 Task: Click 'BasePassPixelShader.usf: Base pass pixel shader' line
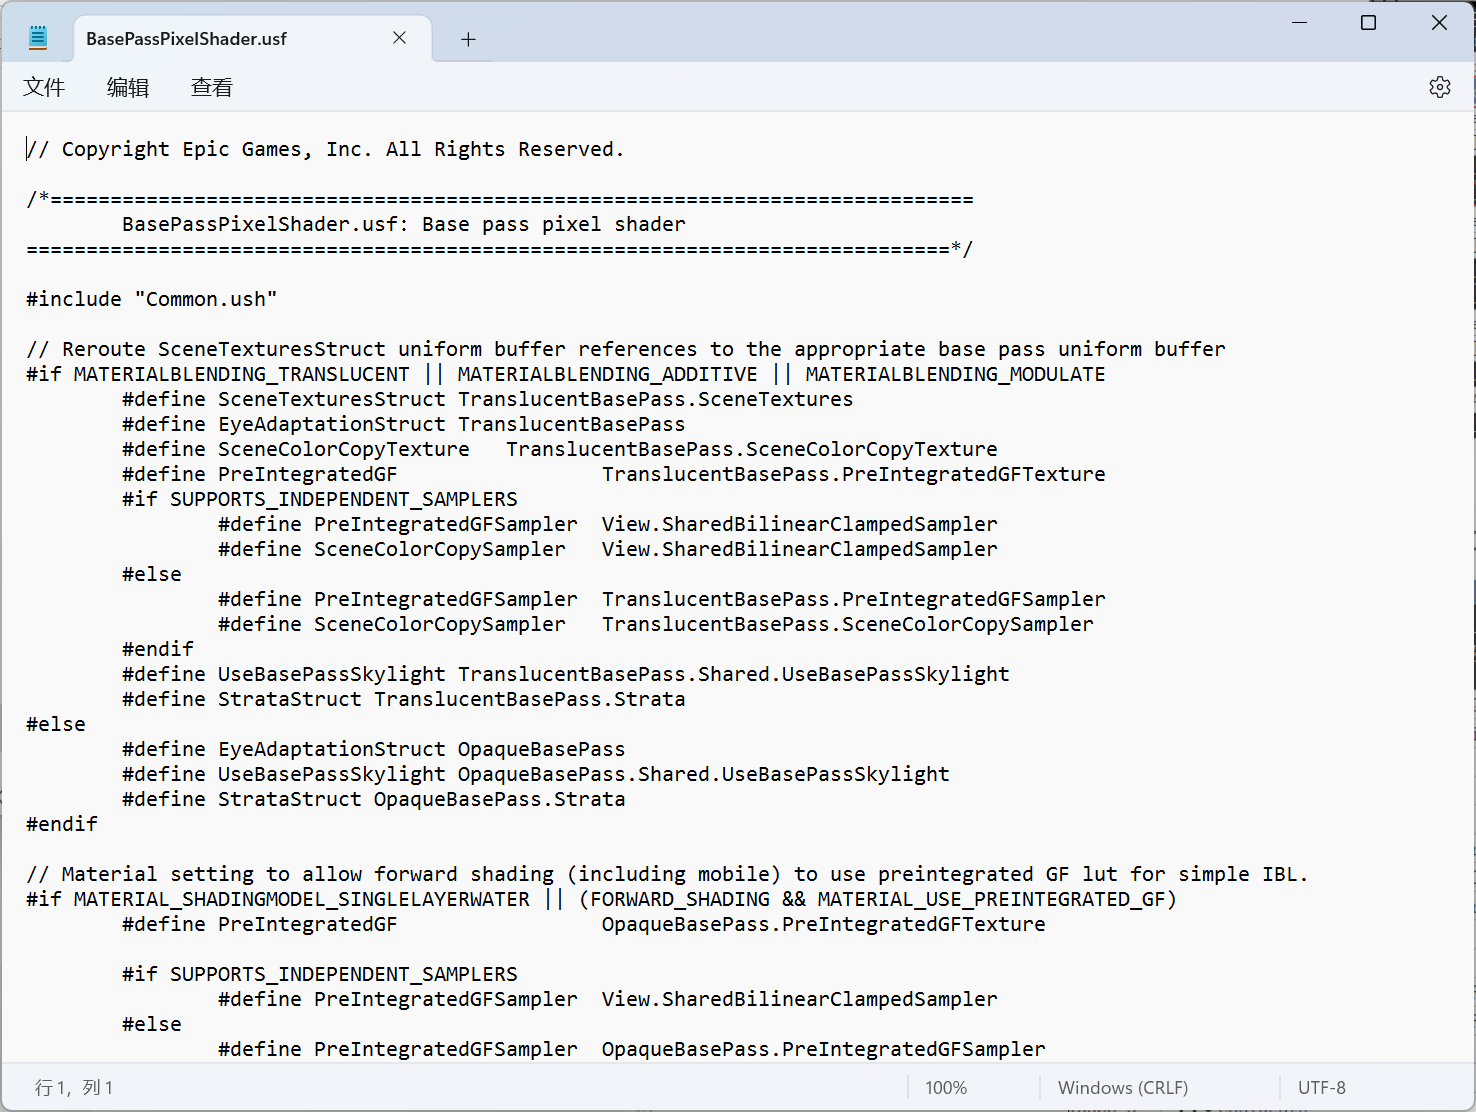[404, 224]
